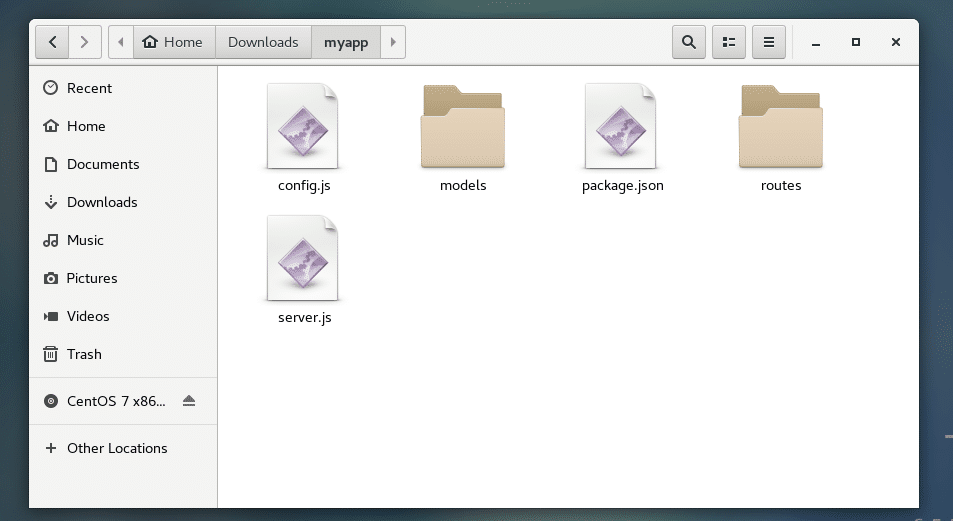953x521 pixels.
Task: Click the Pictures camera icon
Action: coord(50,278)
